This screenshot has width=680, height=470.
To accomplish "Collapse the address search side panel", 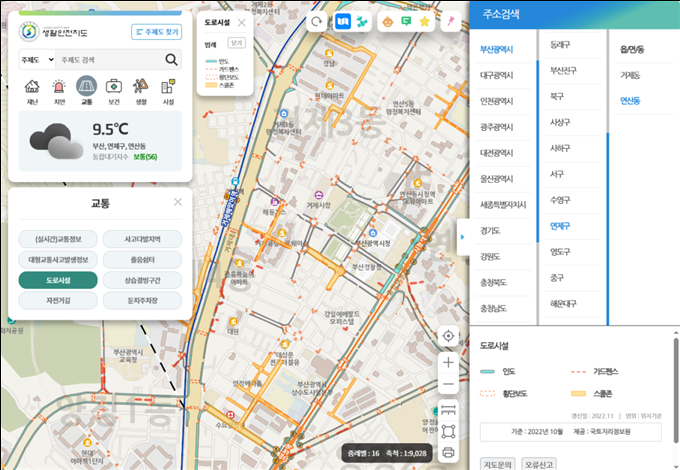I will click(461, 236).
